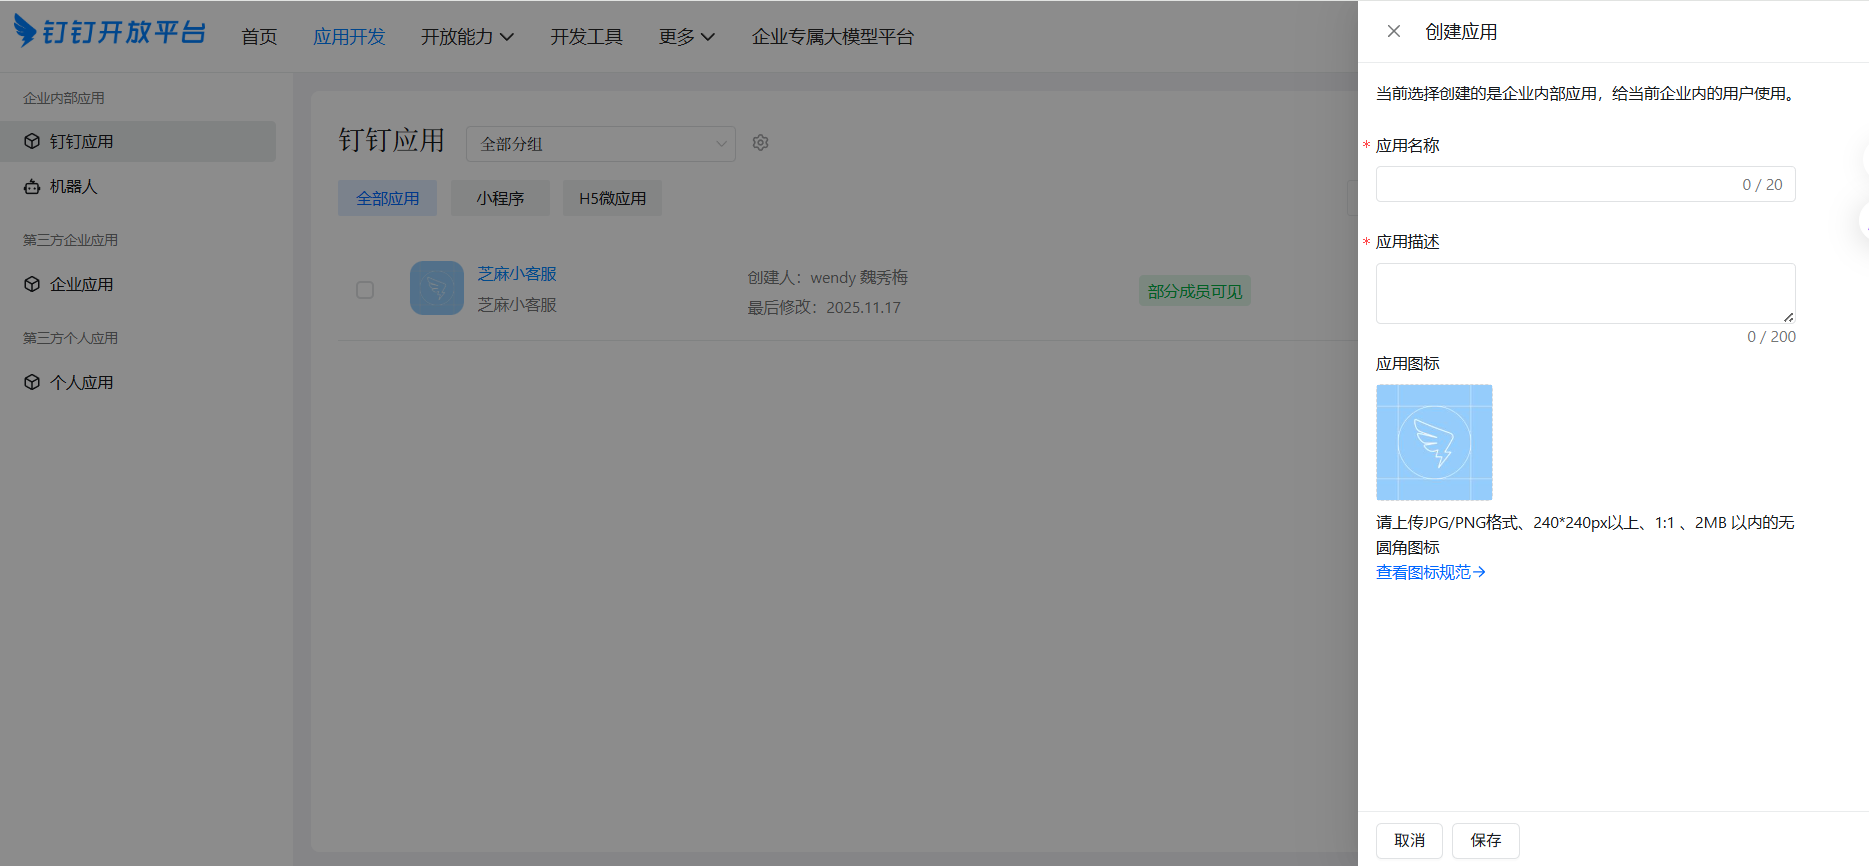The image size is (1869, 866).
Task: Focus the 应用名称 input field
Action: (1586, 184)
